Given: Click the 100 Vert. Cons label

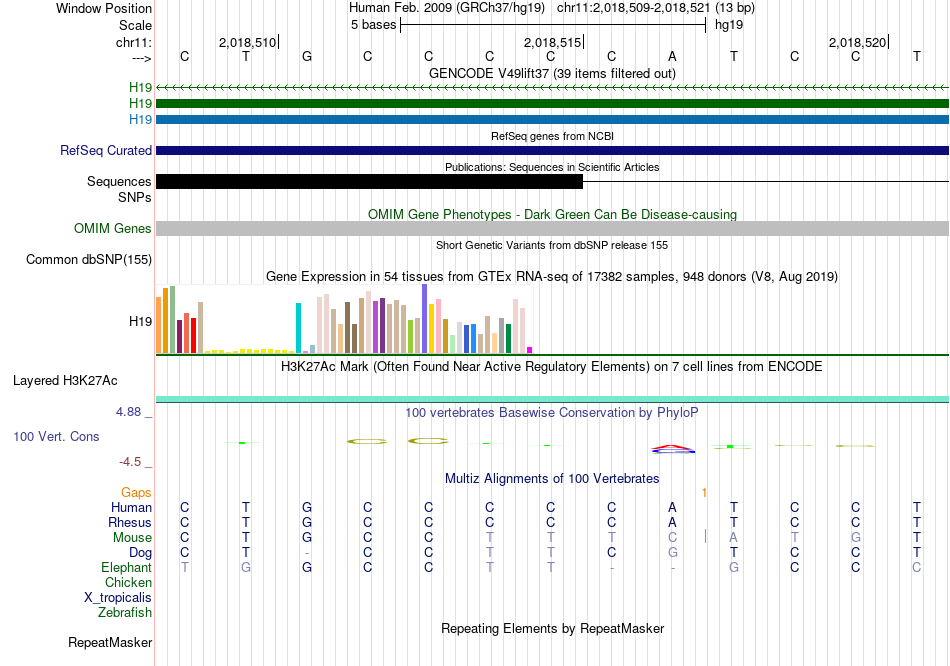Looking at the screenshot, I should click(x=56, y=436).
